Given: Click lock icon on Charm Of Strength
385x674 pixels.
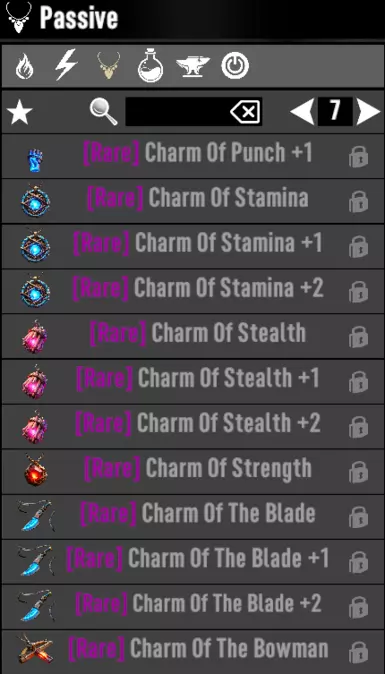Looking at the screenshot, I should point(358,472).
